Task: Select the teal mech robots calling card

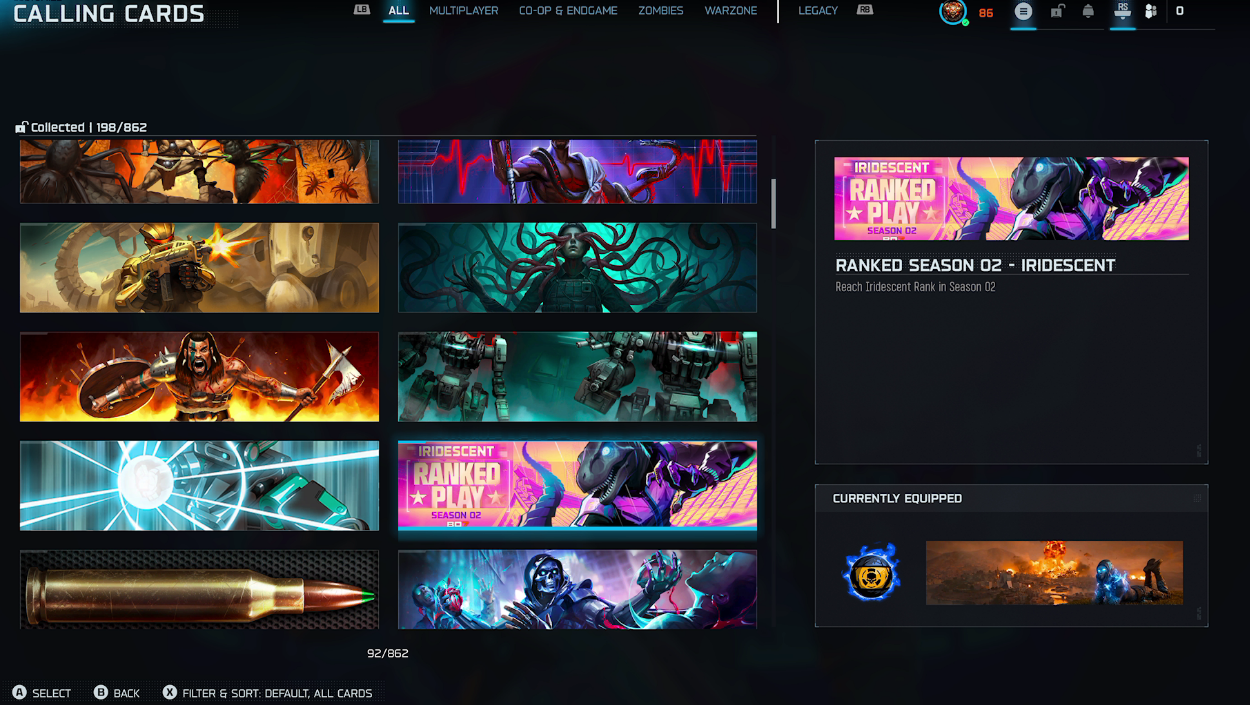Action: tap(577, 376)
